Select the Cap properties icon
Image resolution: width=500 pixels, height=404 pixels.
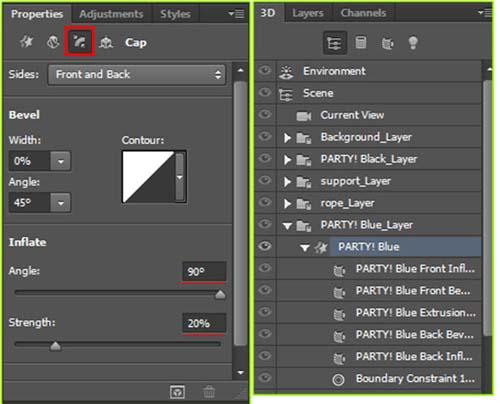click(x=80, y=42)
